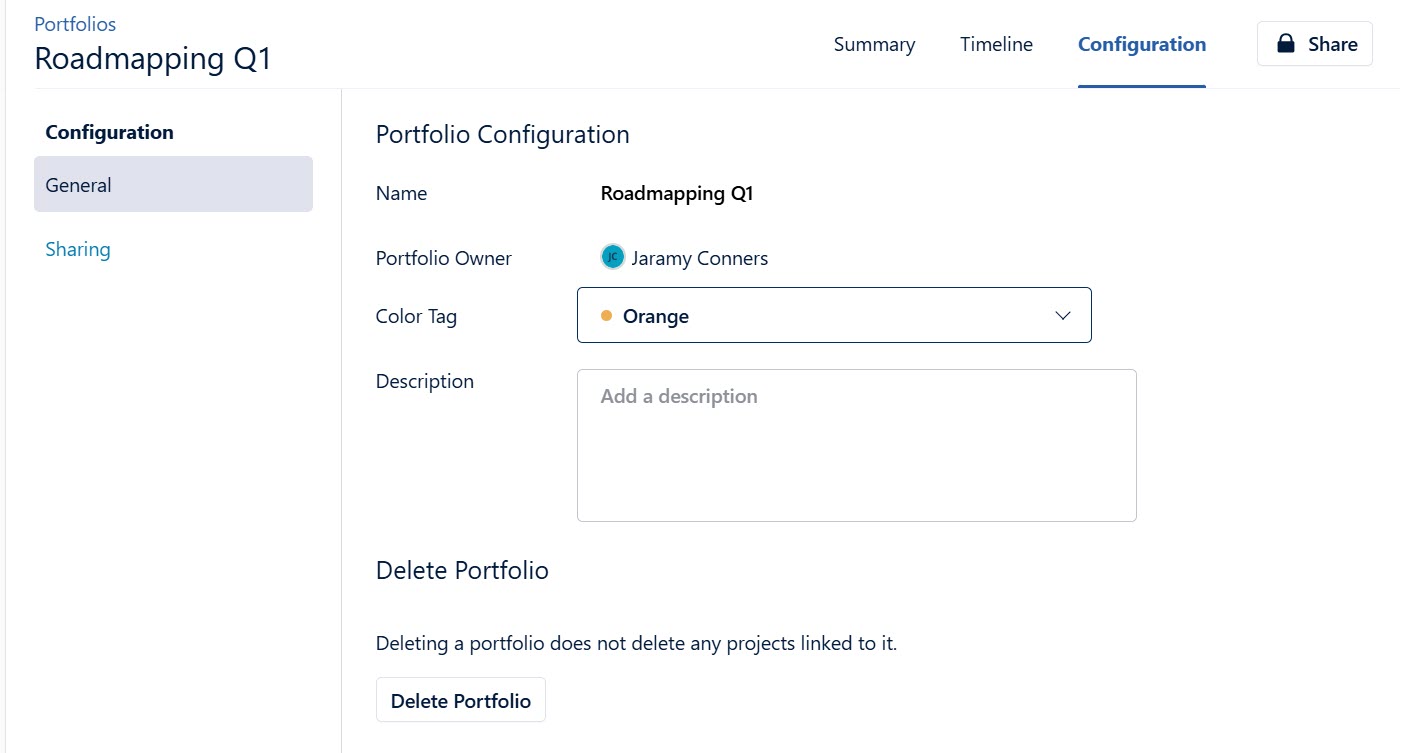The width and height of the screenshot is (1425, 753).
Task: Click the Configuration sidebar heading
Action: [x=110, y=131]
